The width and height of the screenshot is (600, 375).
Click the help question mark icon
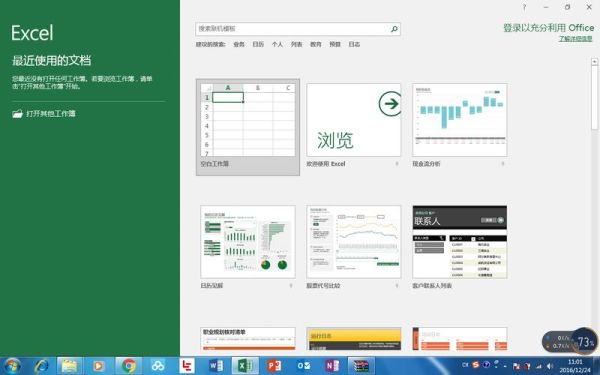coord(524,7)
